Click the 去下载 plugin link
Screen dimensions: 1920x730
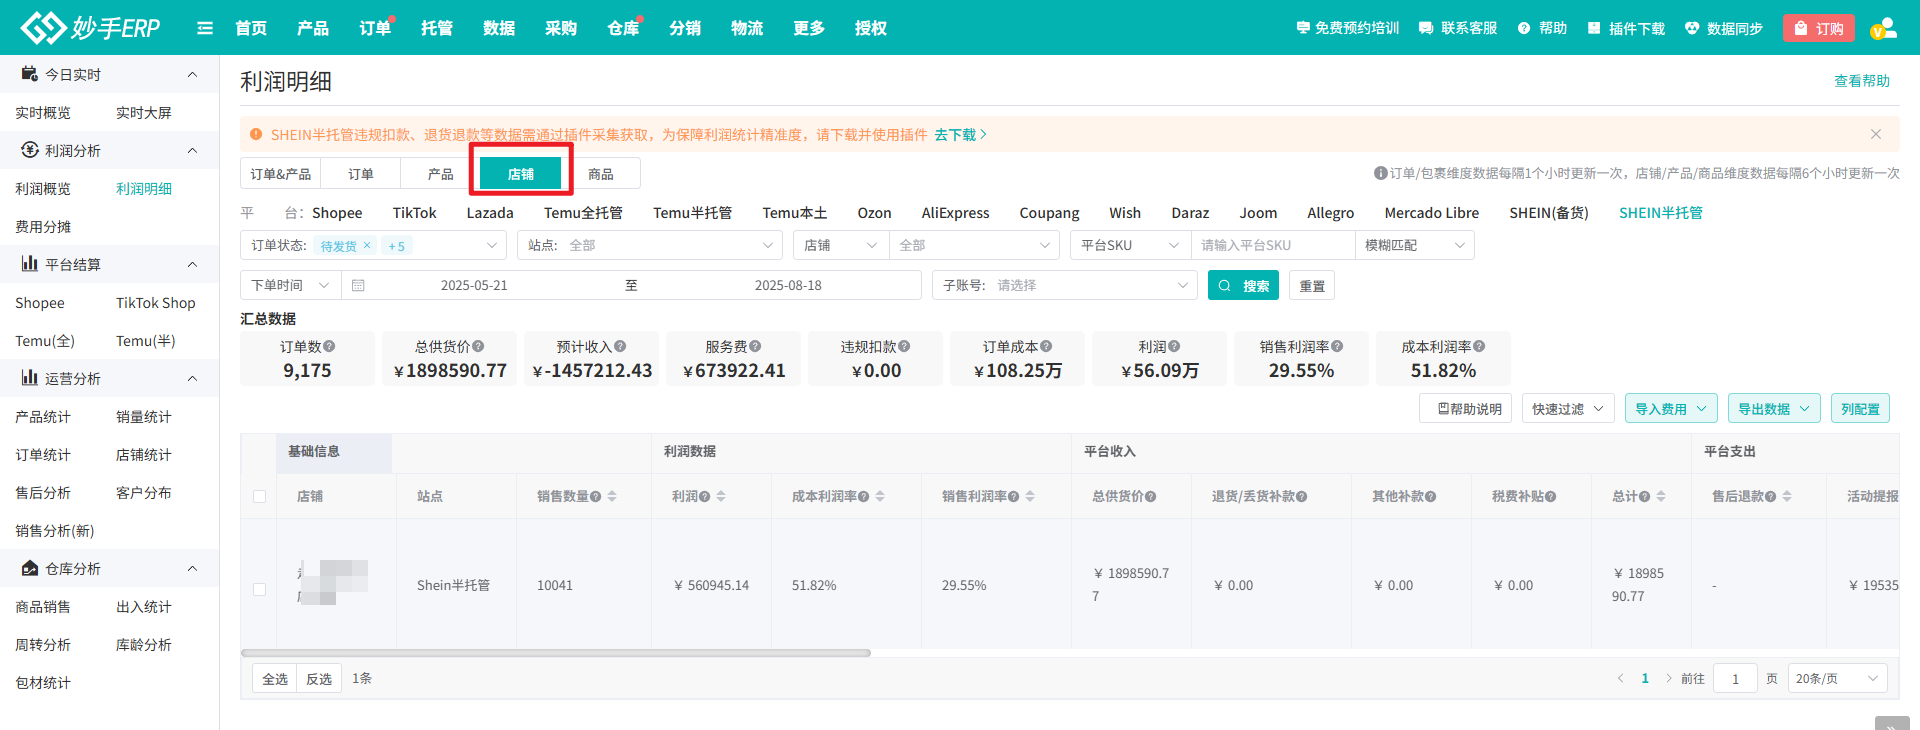[960, 134]
